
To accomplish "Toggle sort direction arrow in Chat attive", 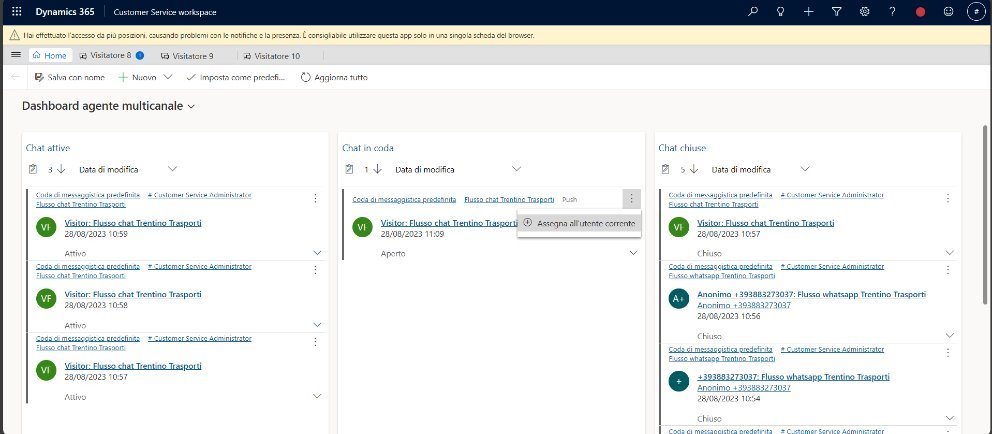I will 60,169.
